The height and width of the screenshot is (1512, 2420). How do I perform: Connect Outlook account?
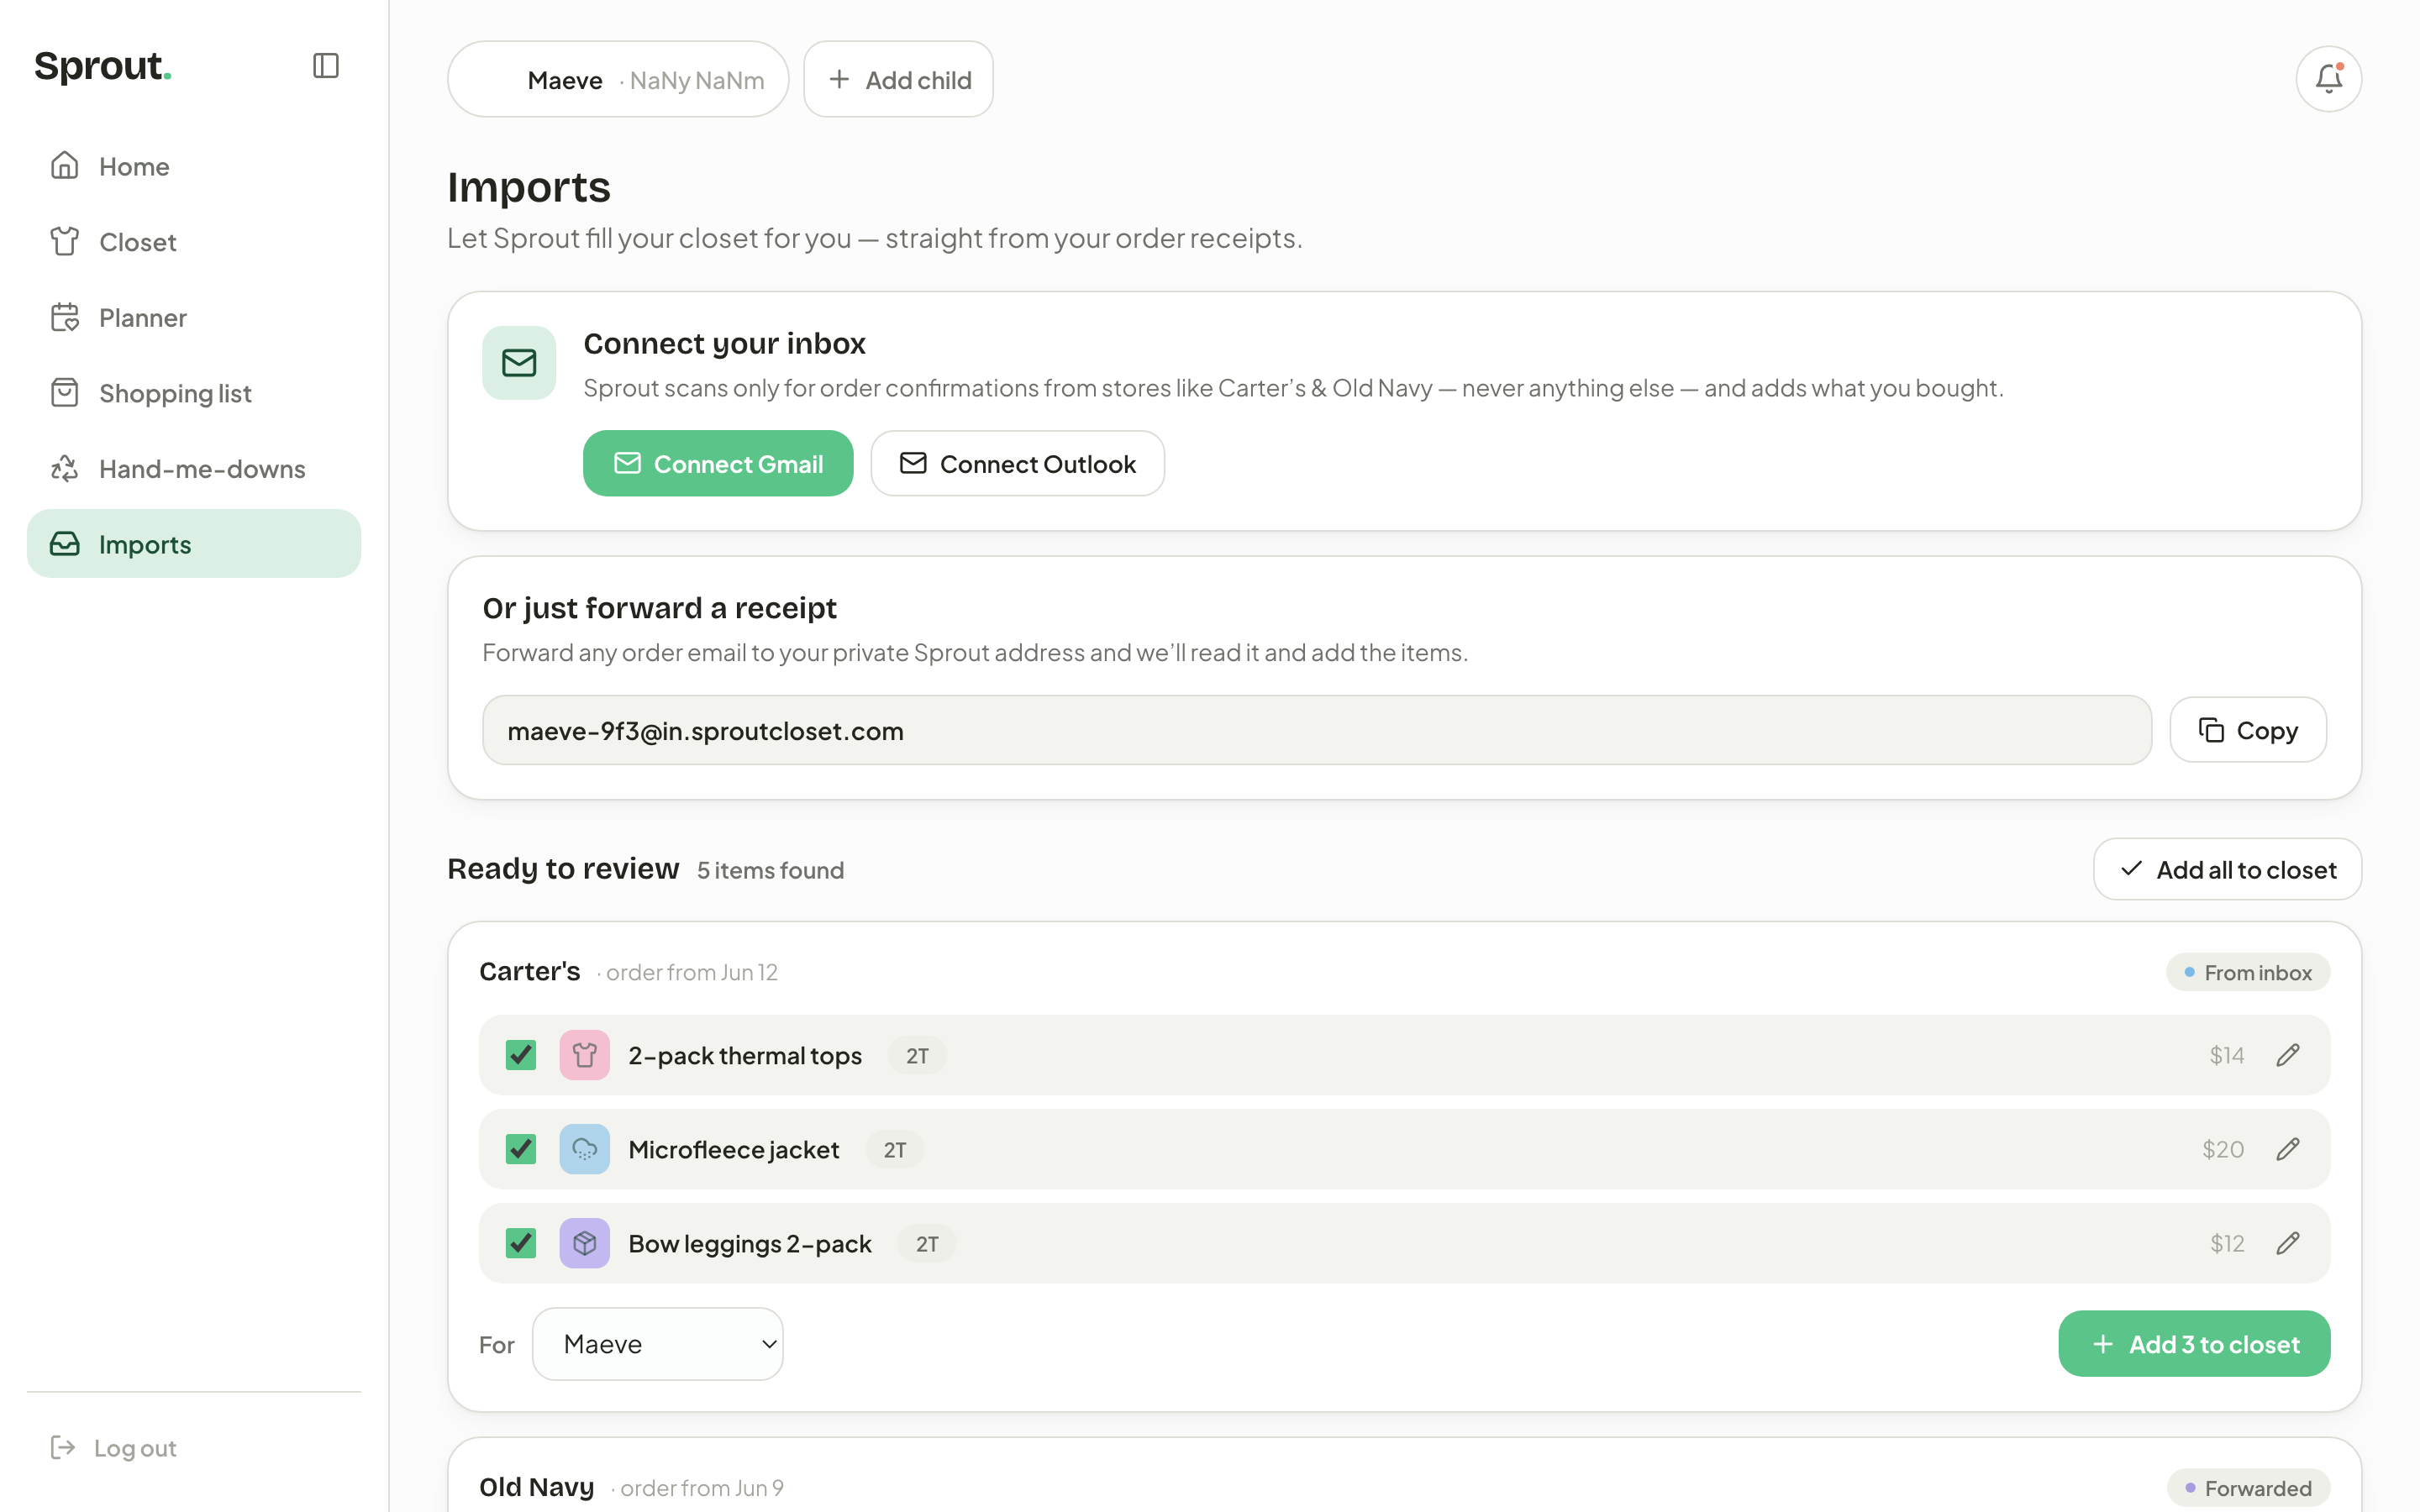click(1017, 464)
